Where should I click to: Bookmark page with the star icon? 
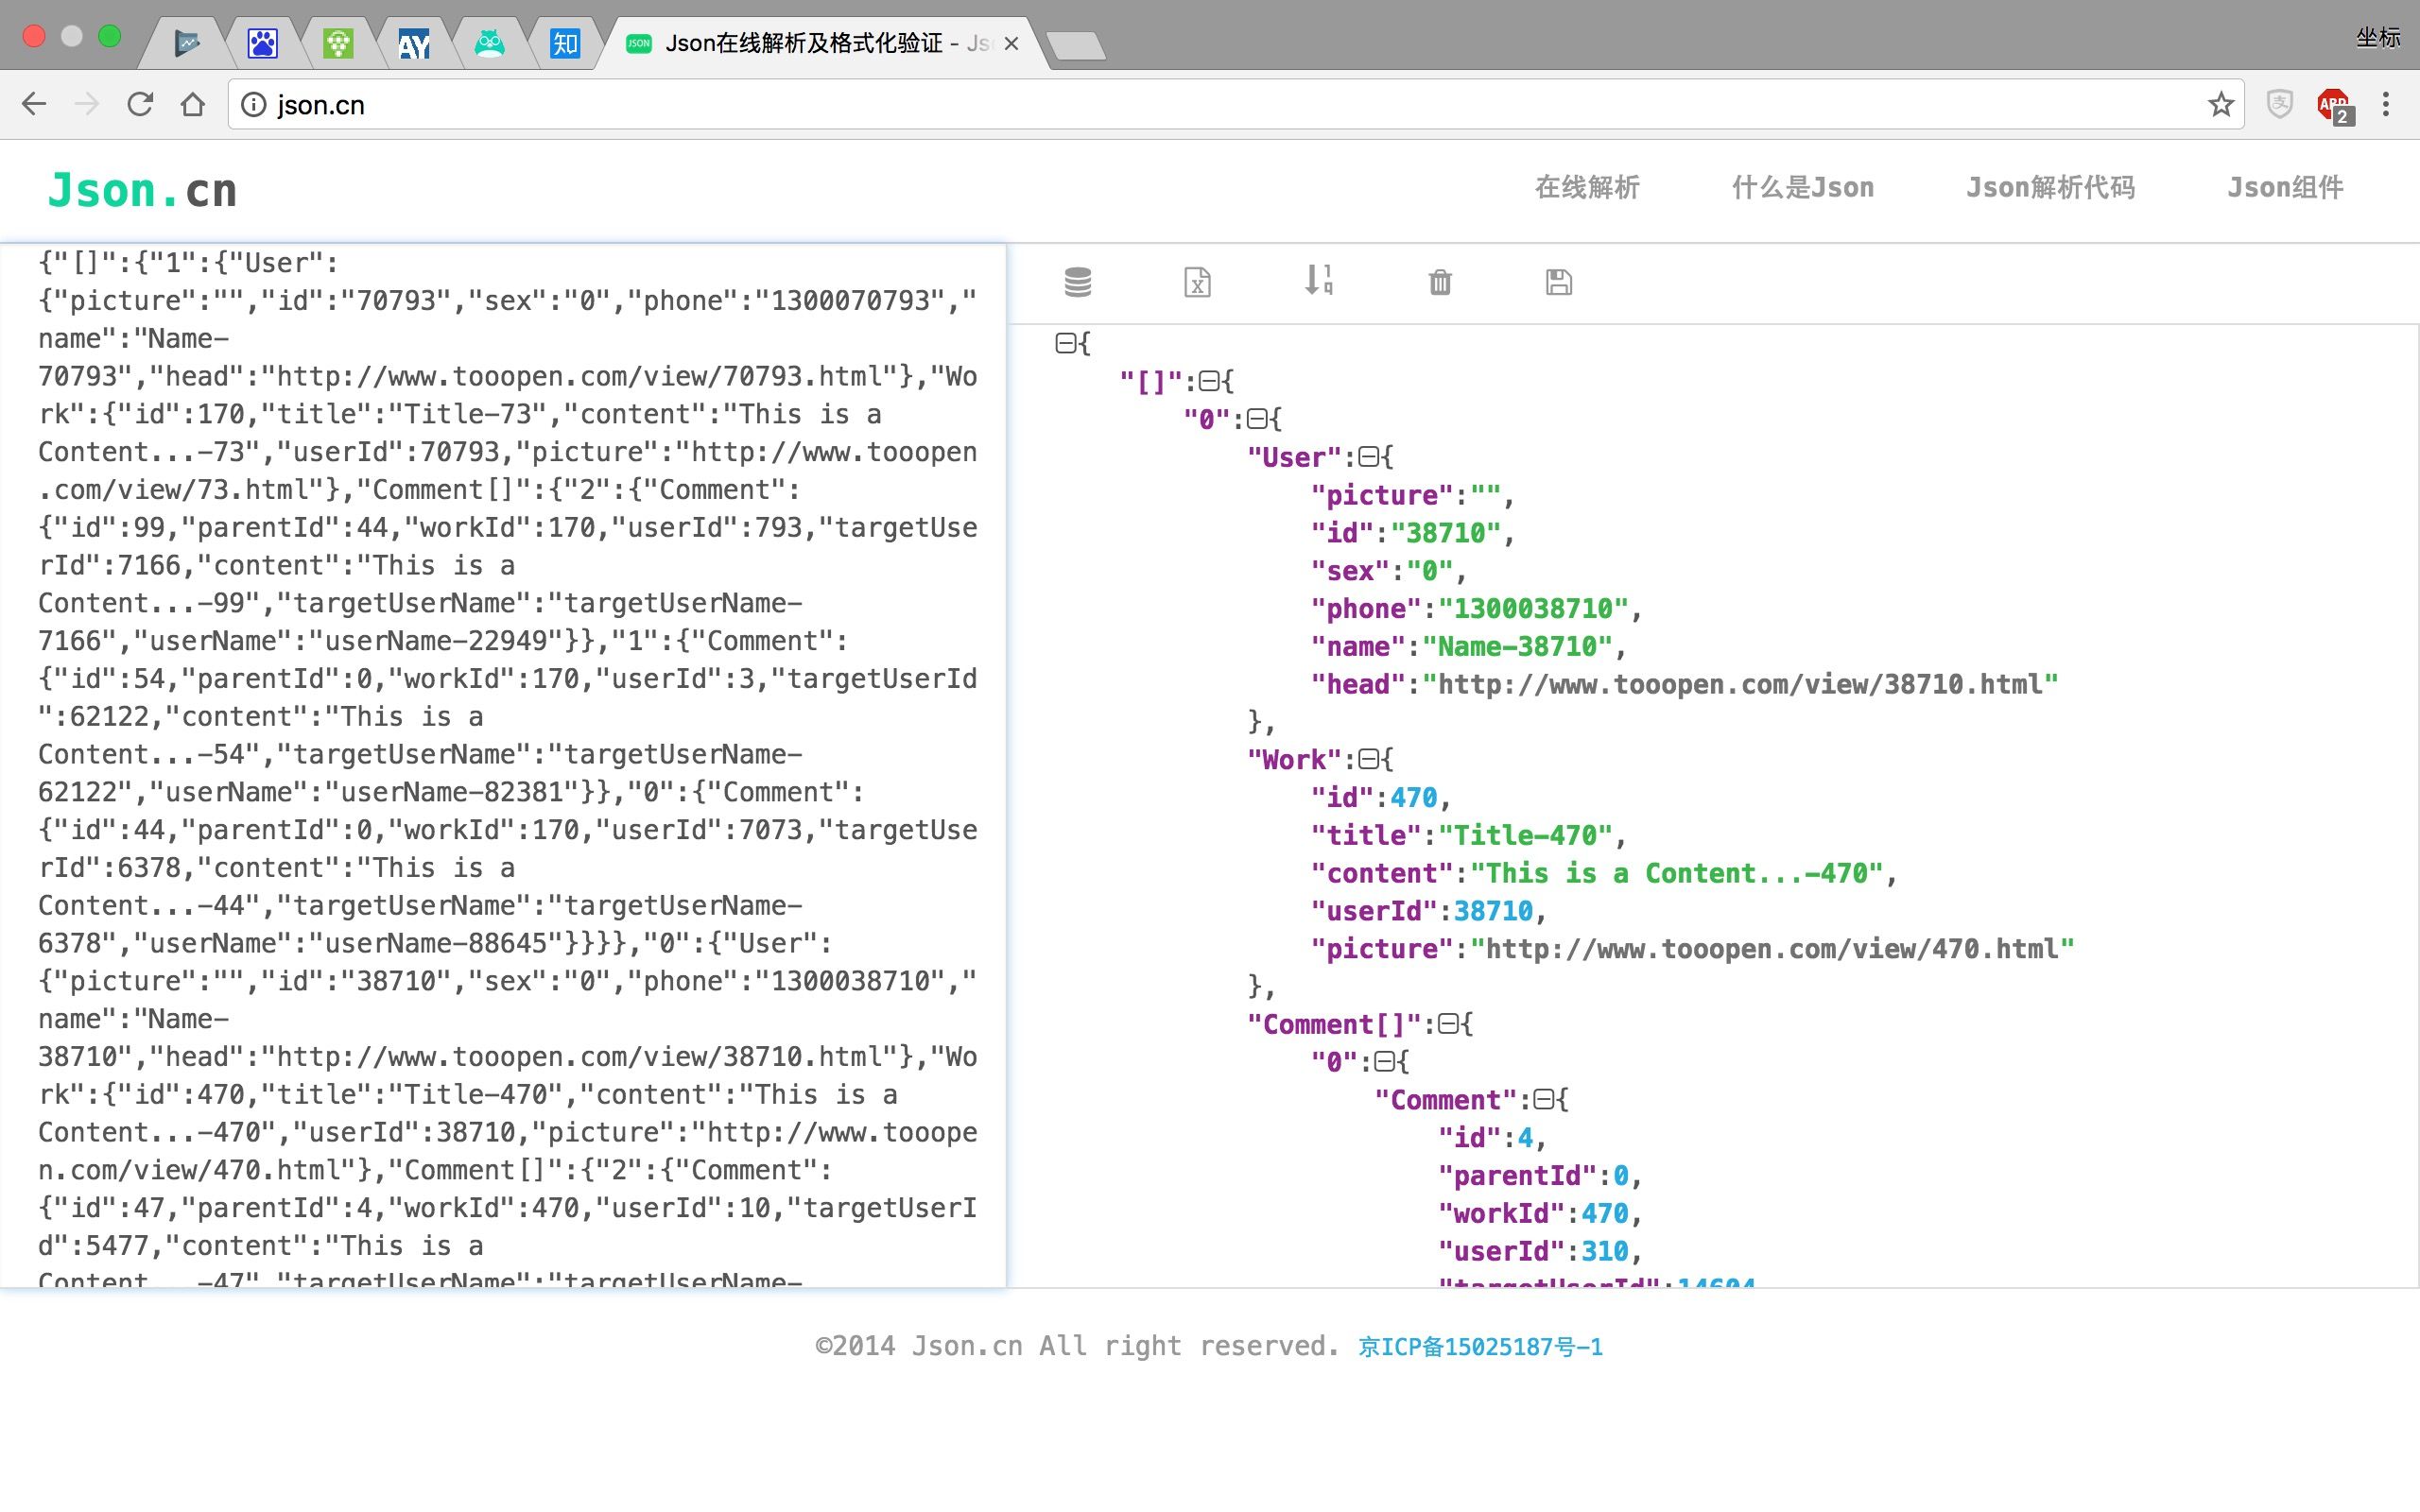(x=2221, y=104)
